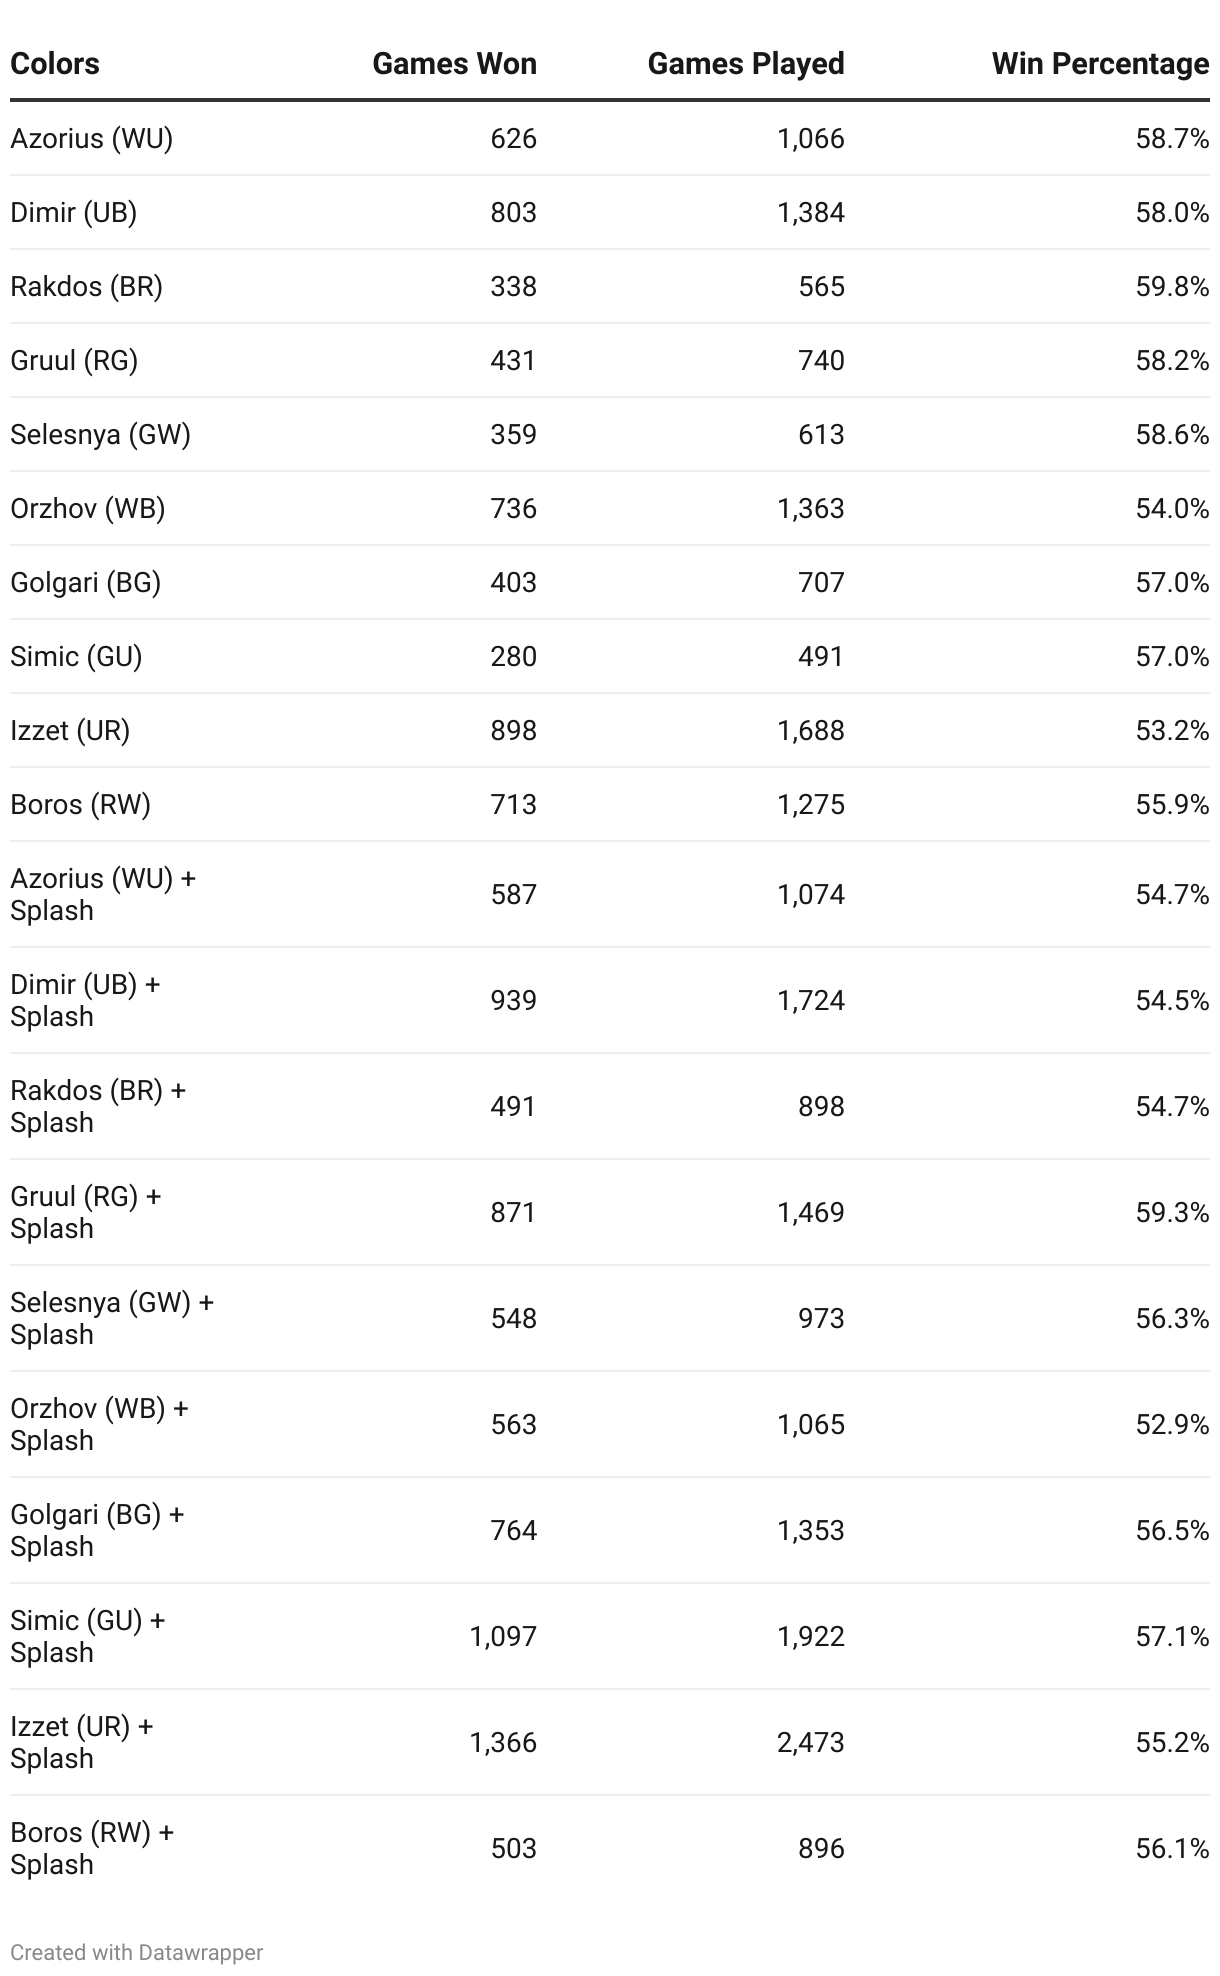Select the Golgari (BG) row label

[x=85, y=582]
